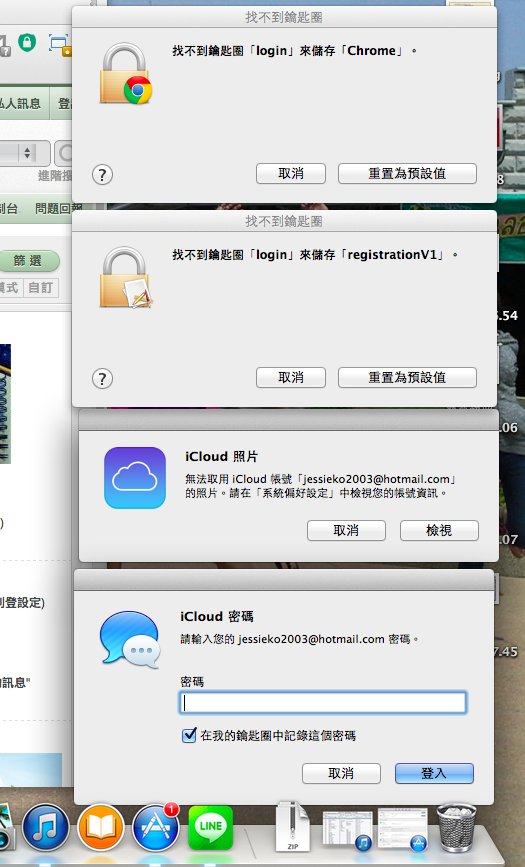Viewport: 525px width, 867px height.
Task: Toggle the remember-password-in-keychain checkbox
Action: 189,735
